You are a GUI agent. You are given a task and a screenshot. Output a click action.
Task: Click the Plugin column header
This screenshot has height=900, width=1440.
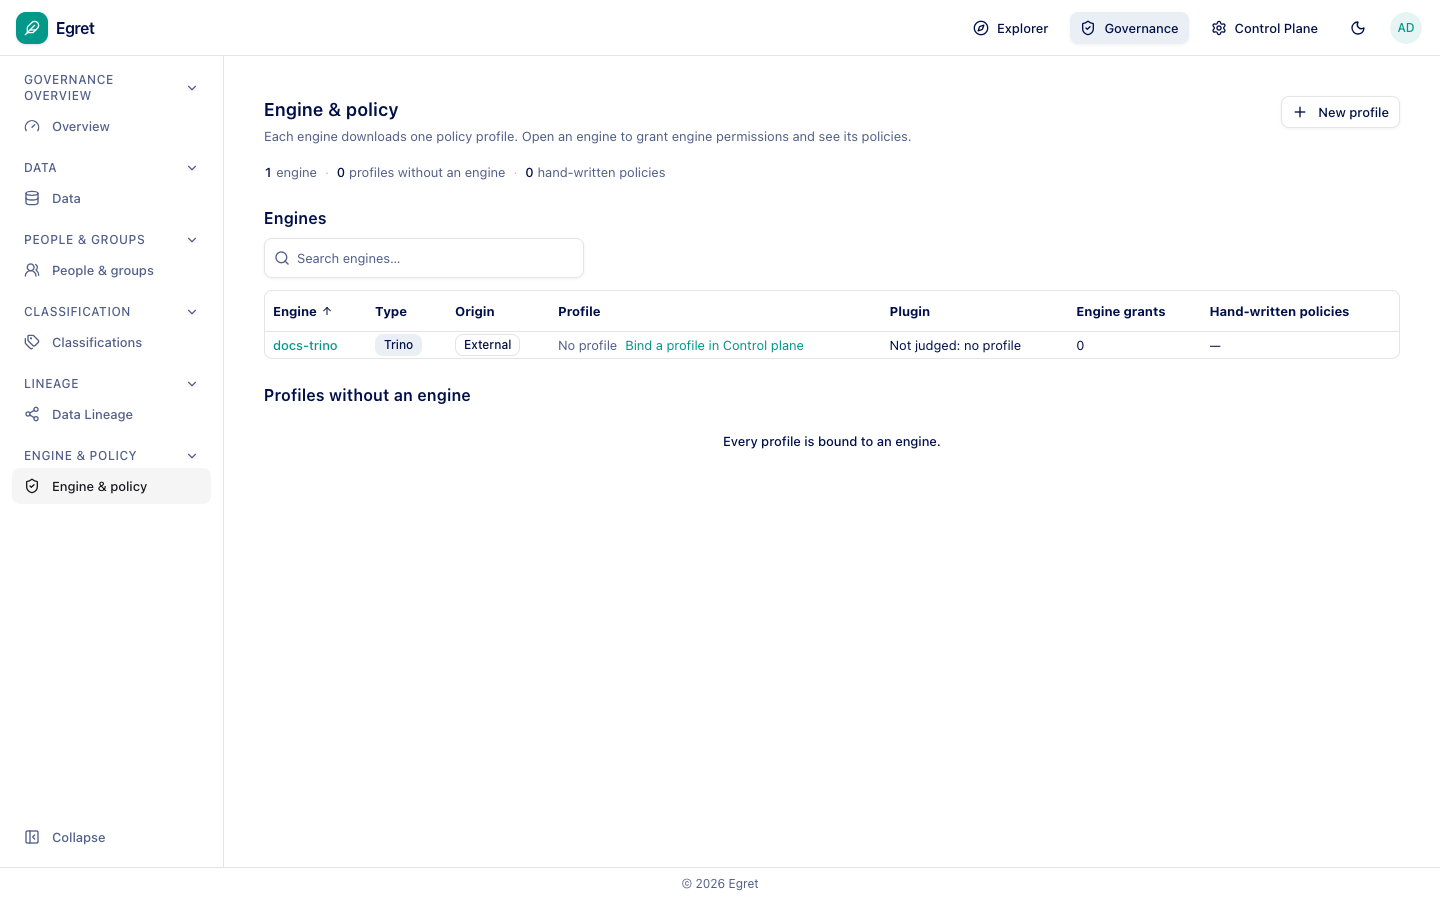910,312
